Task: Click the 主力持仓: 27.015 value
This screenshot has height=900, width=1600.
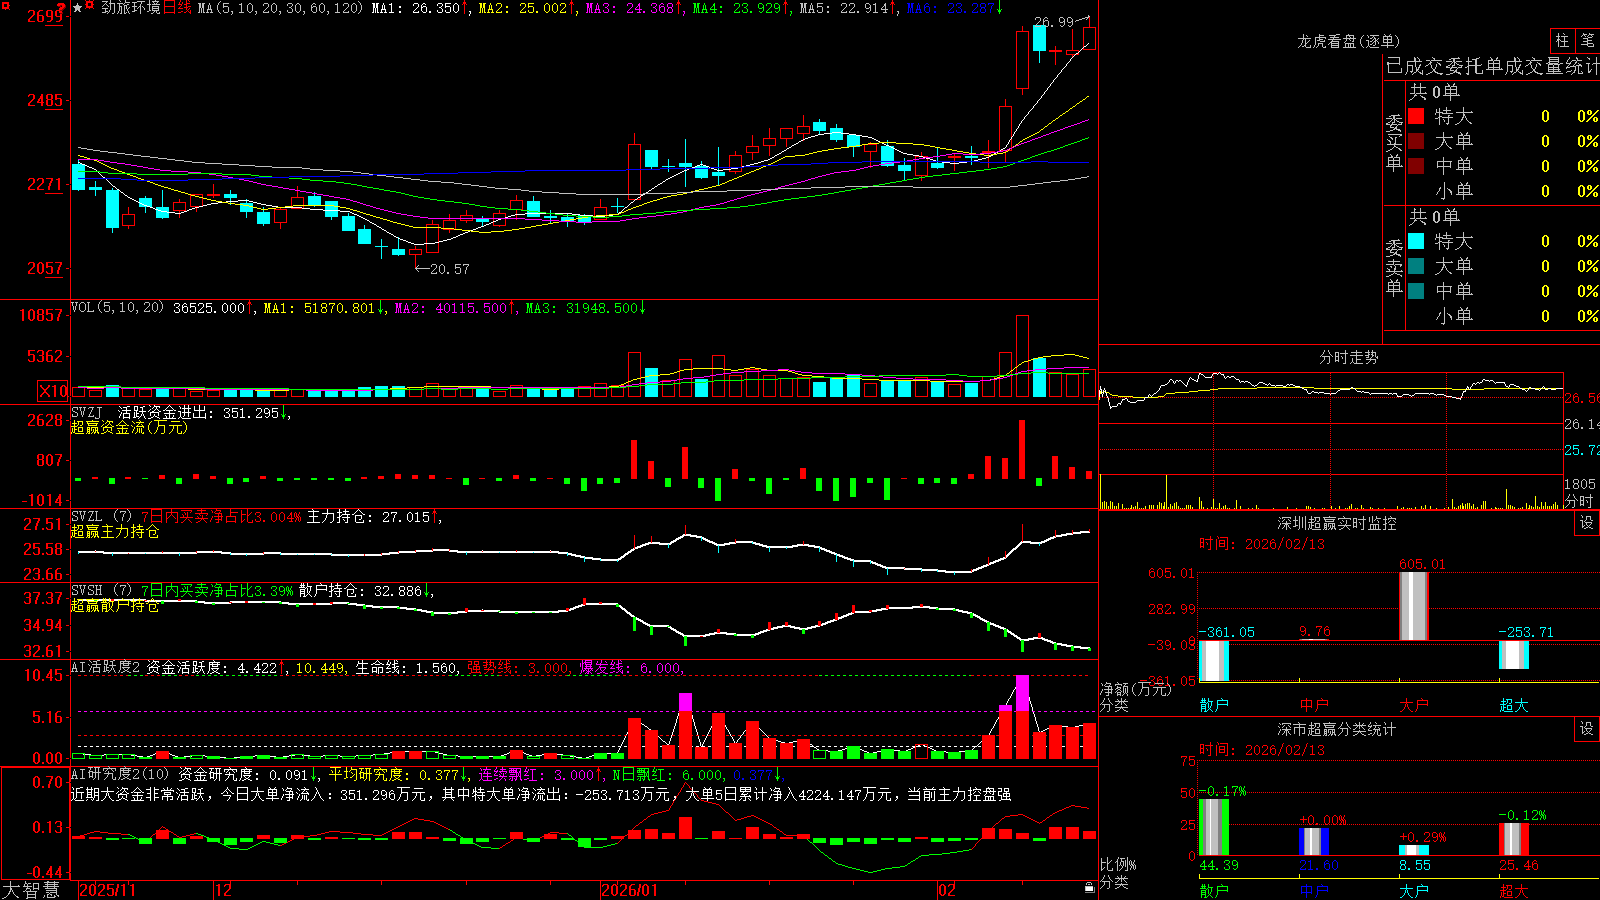Action: [368, 517]
